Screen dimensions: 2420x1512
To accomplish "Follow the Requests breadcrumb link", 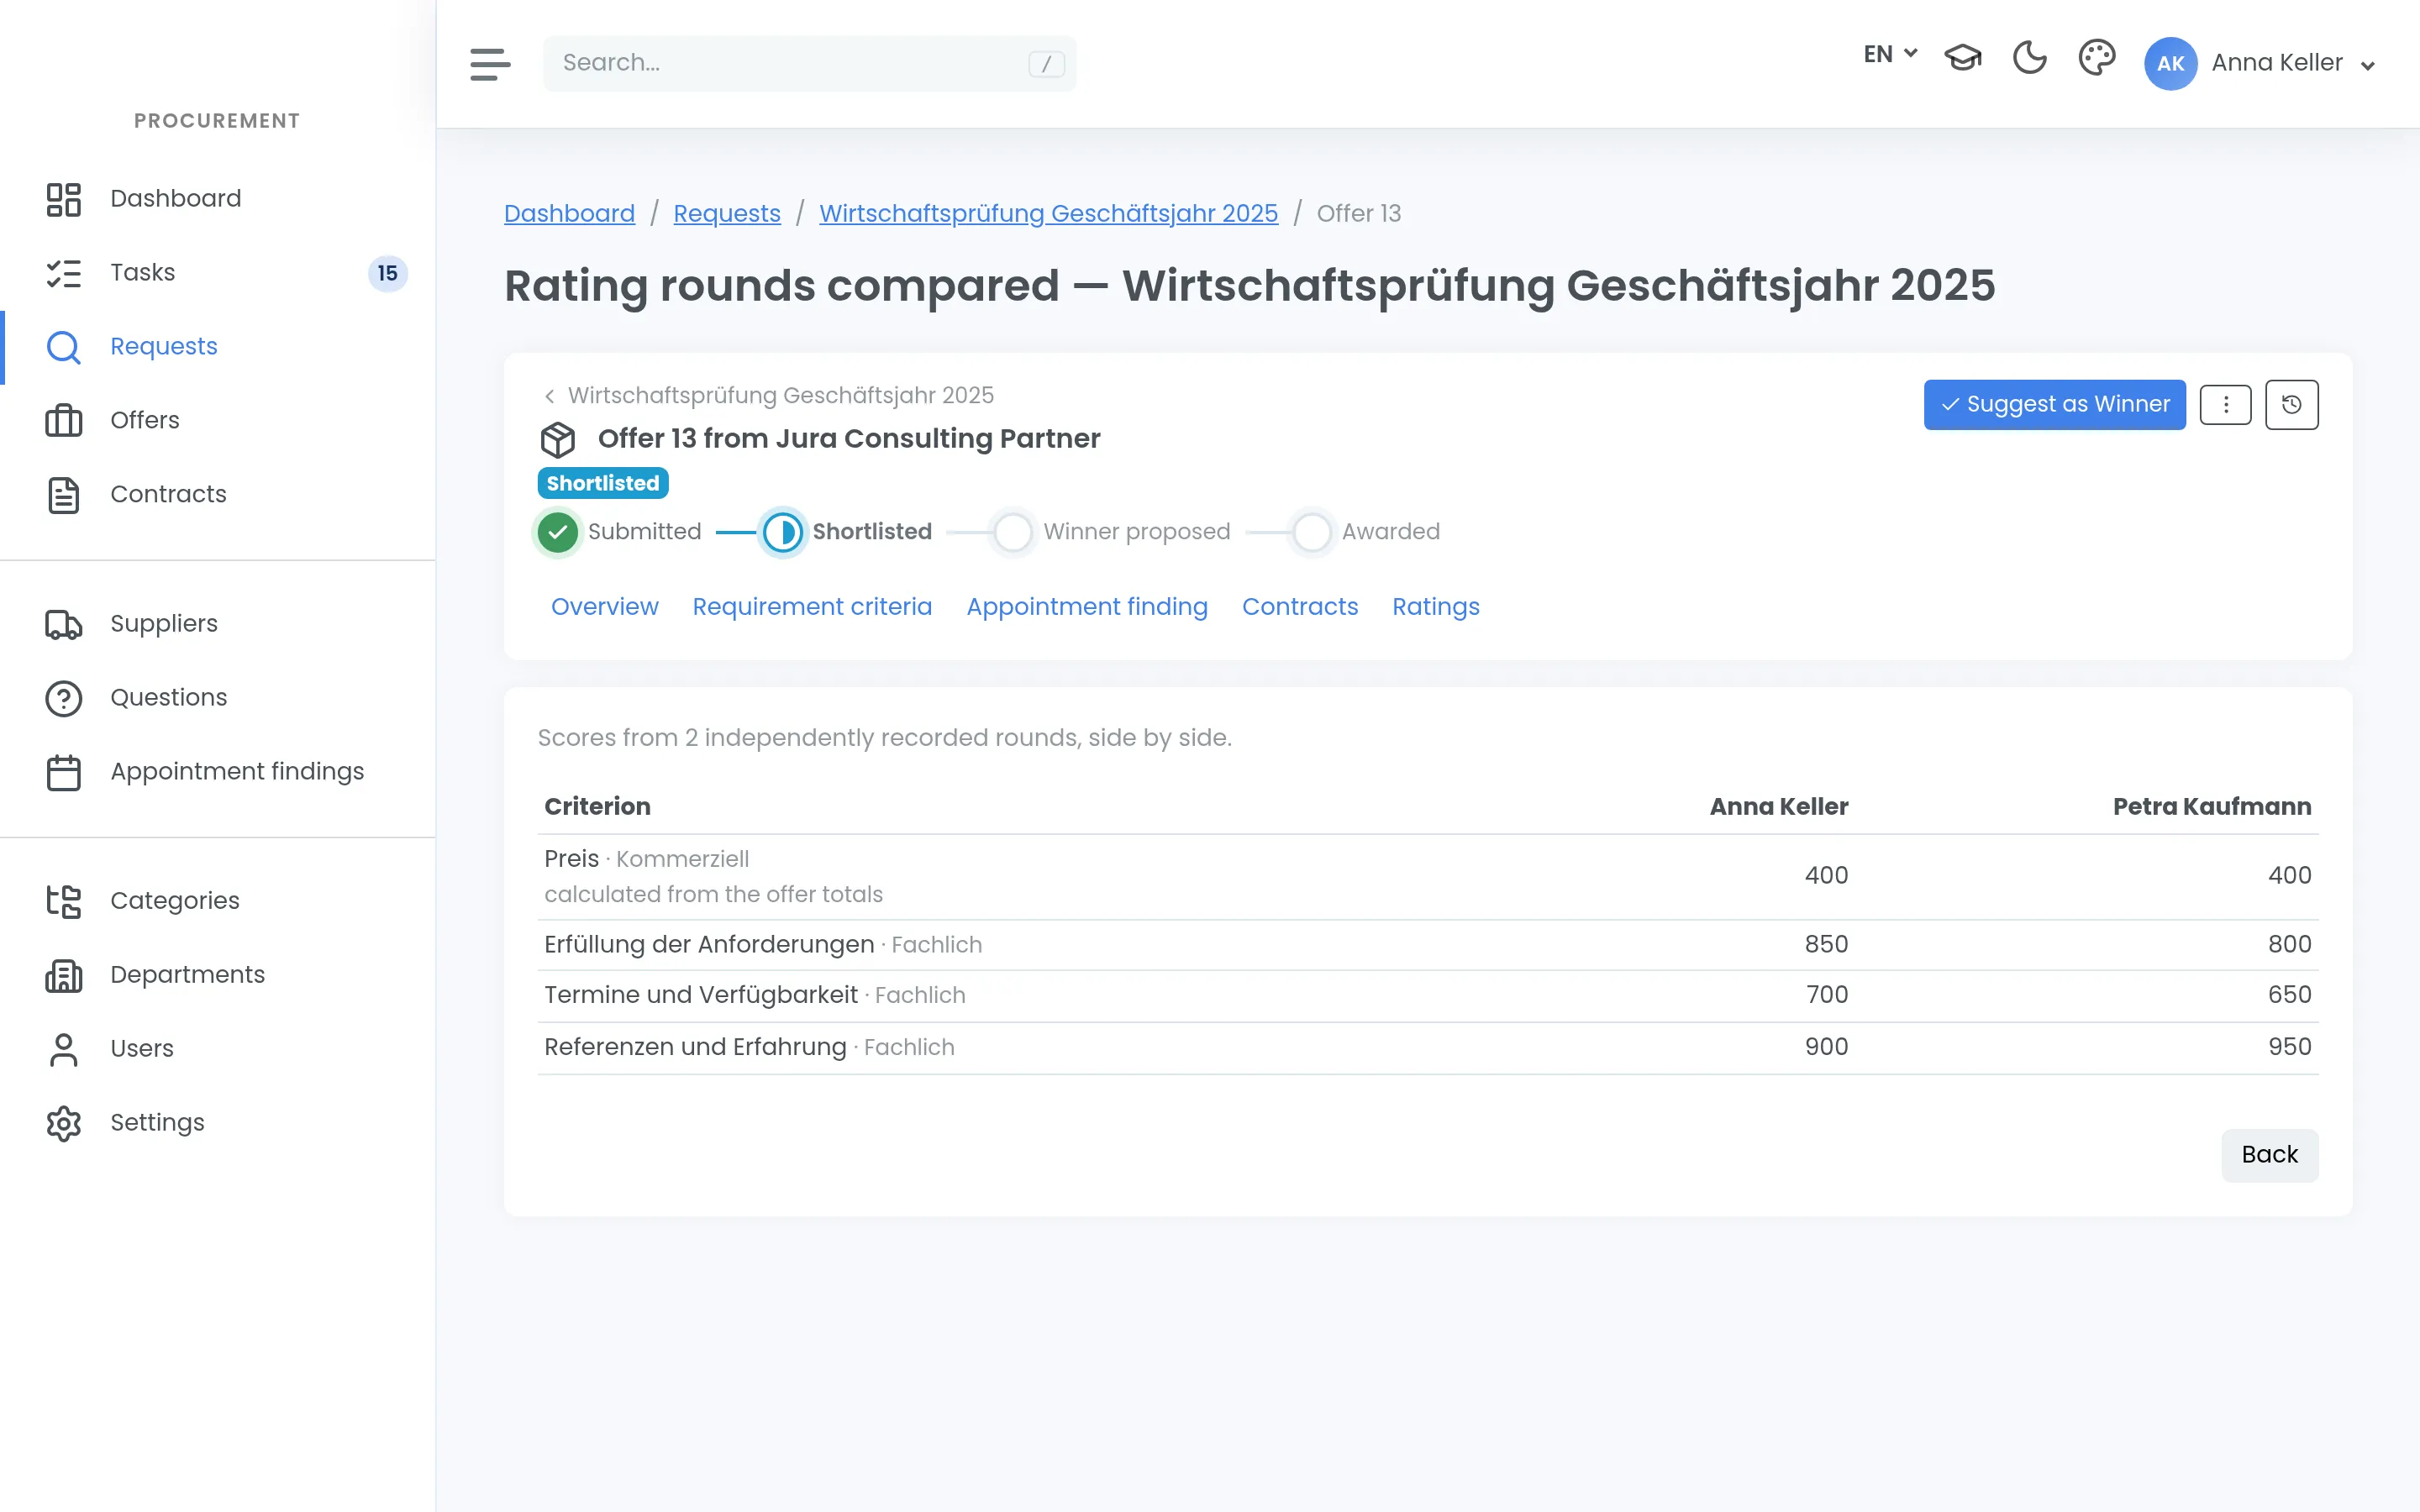I will point(727,213).
